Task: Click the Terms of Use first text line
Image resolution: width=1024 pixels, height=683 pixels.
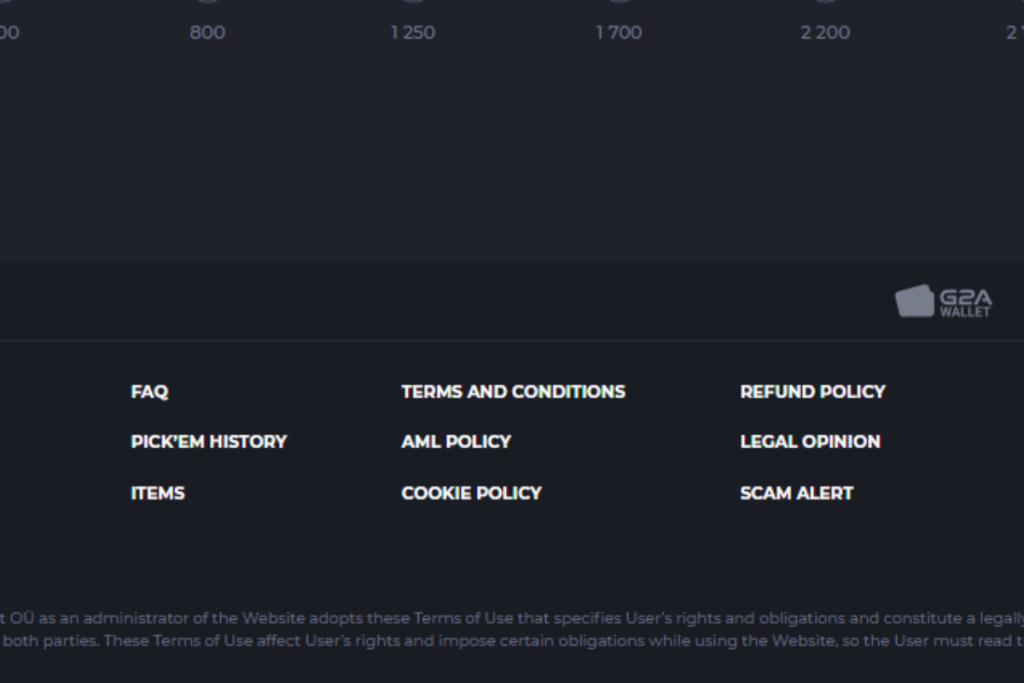Action: [x=512, y=618]
